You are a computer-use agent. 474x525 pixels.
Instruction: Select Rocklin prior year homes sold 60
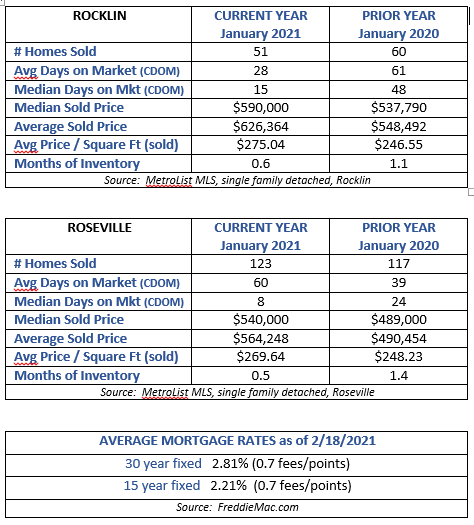click(399, 52)
